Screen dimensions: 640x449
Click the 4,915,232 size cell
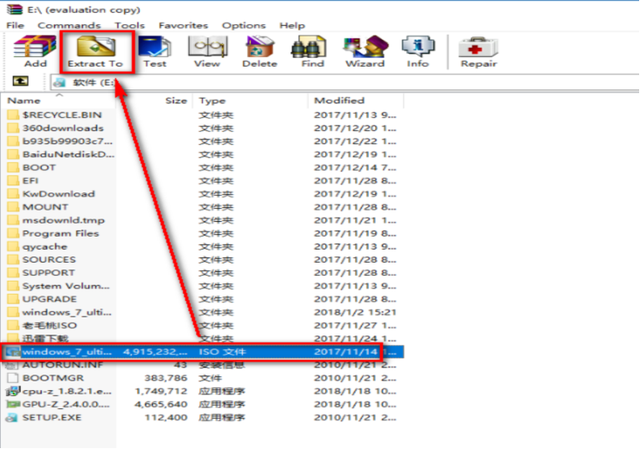[x=155, y=351]
